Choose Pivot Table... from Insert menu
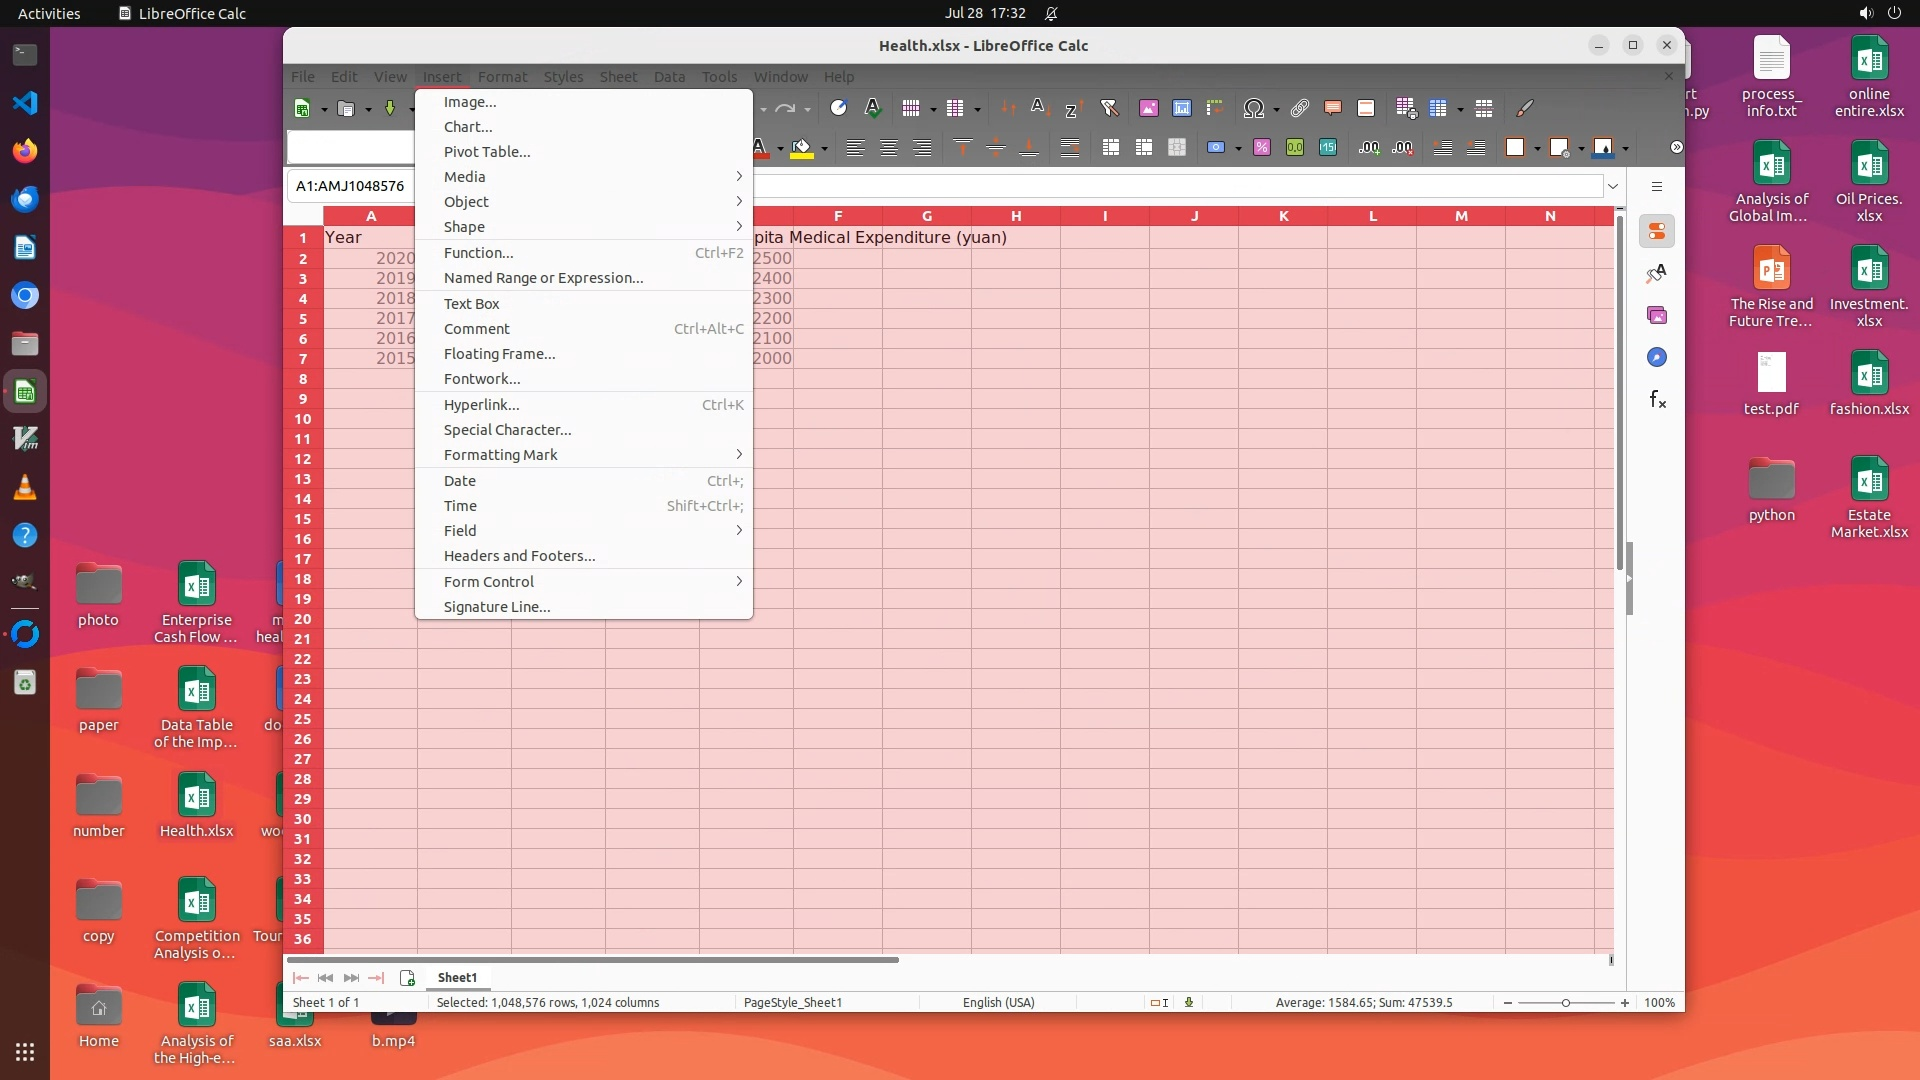Image resolution: width=1920 pixels, height=1080 pixels. point(487,152)
